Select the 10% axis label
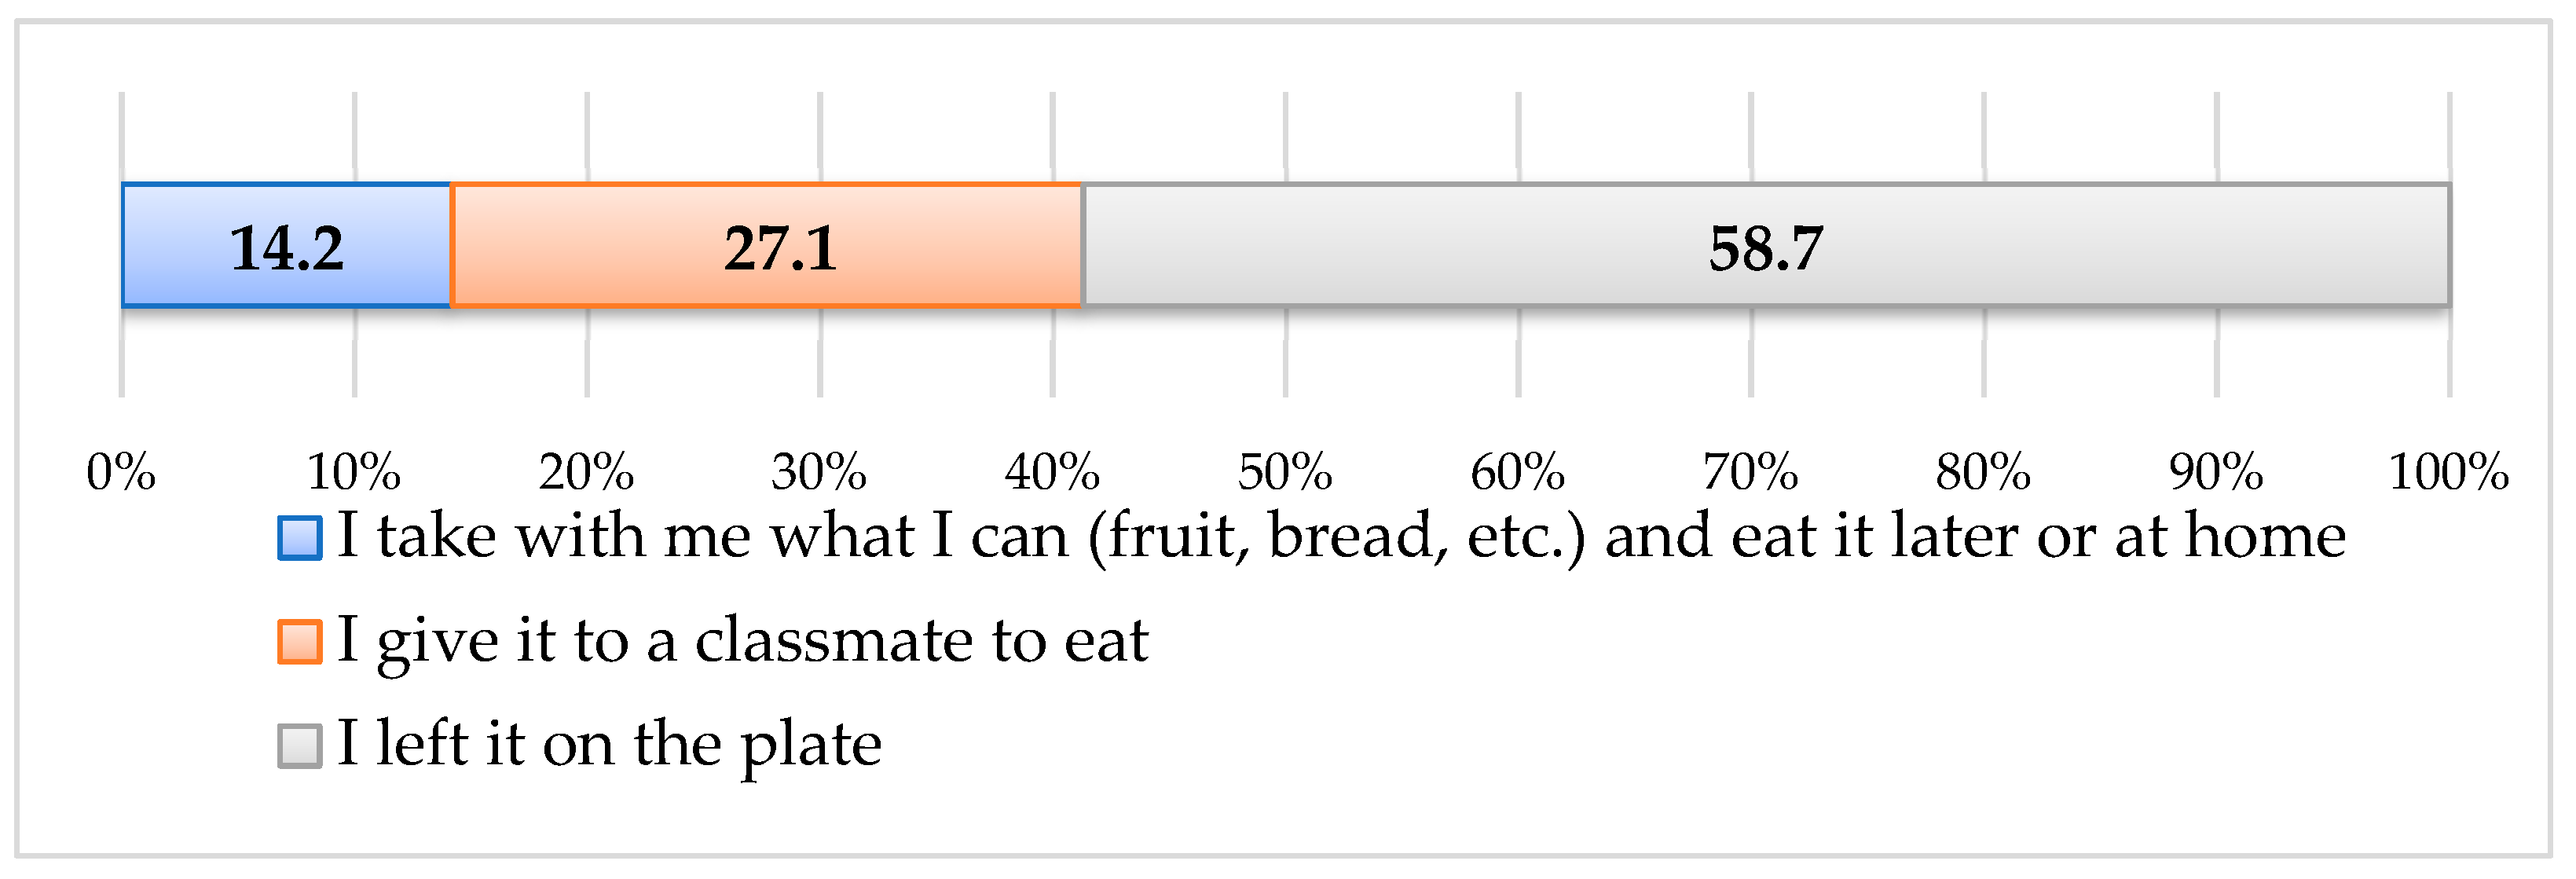 coord(354,472)
